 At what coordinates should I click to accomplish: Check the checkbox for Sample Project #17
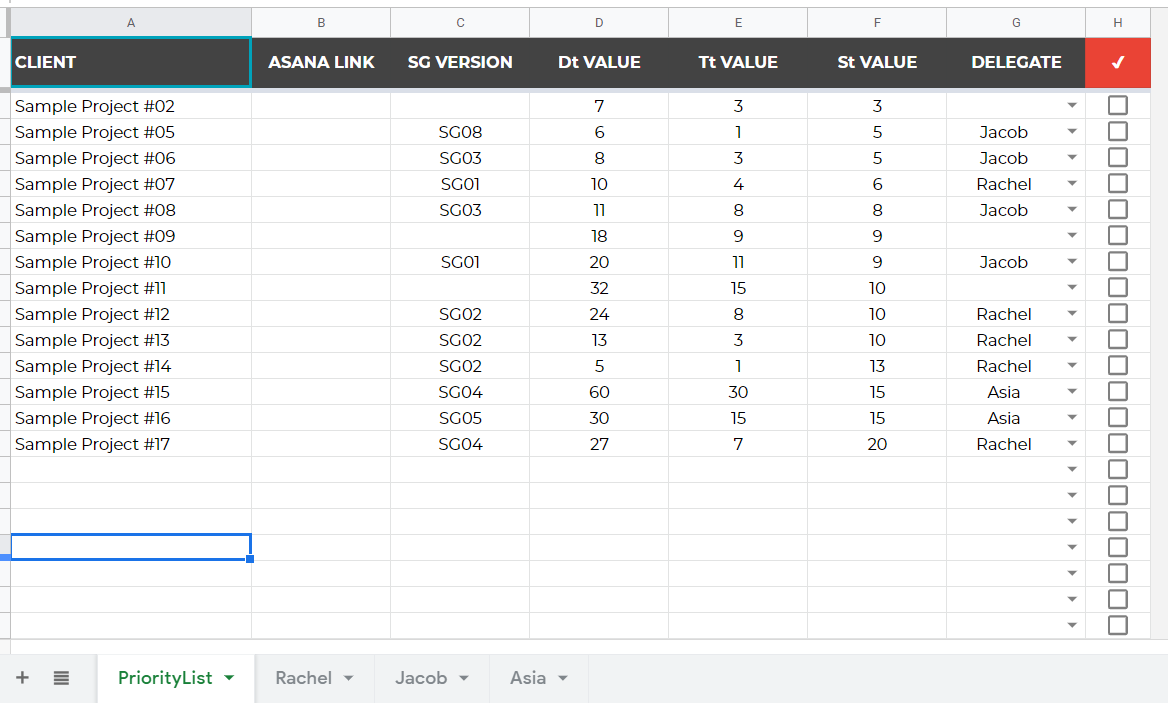click(1117, 443)
